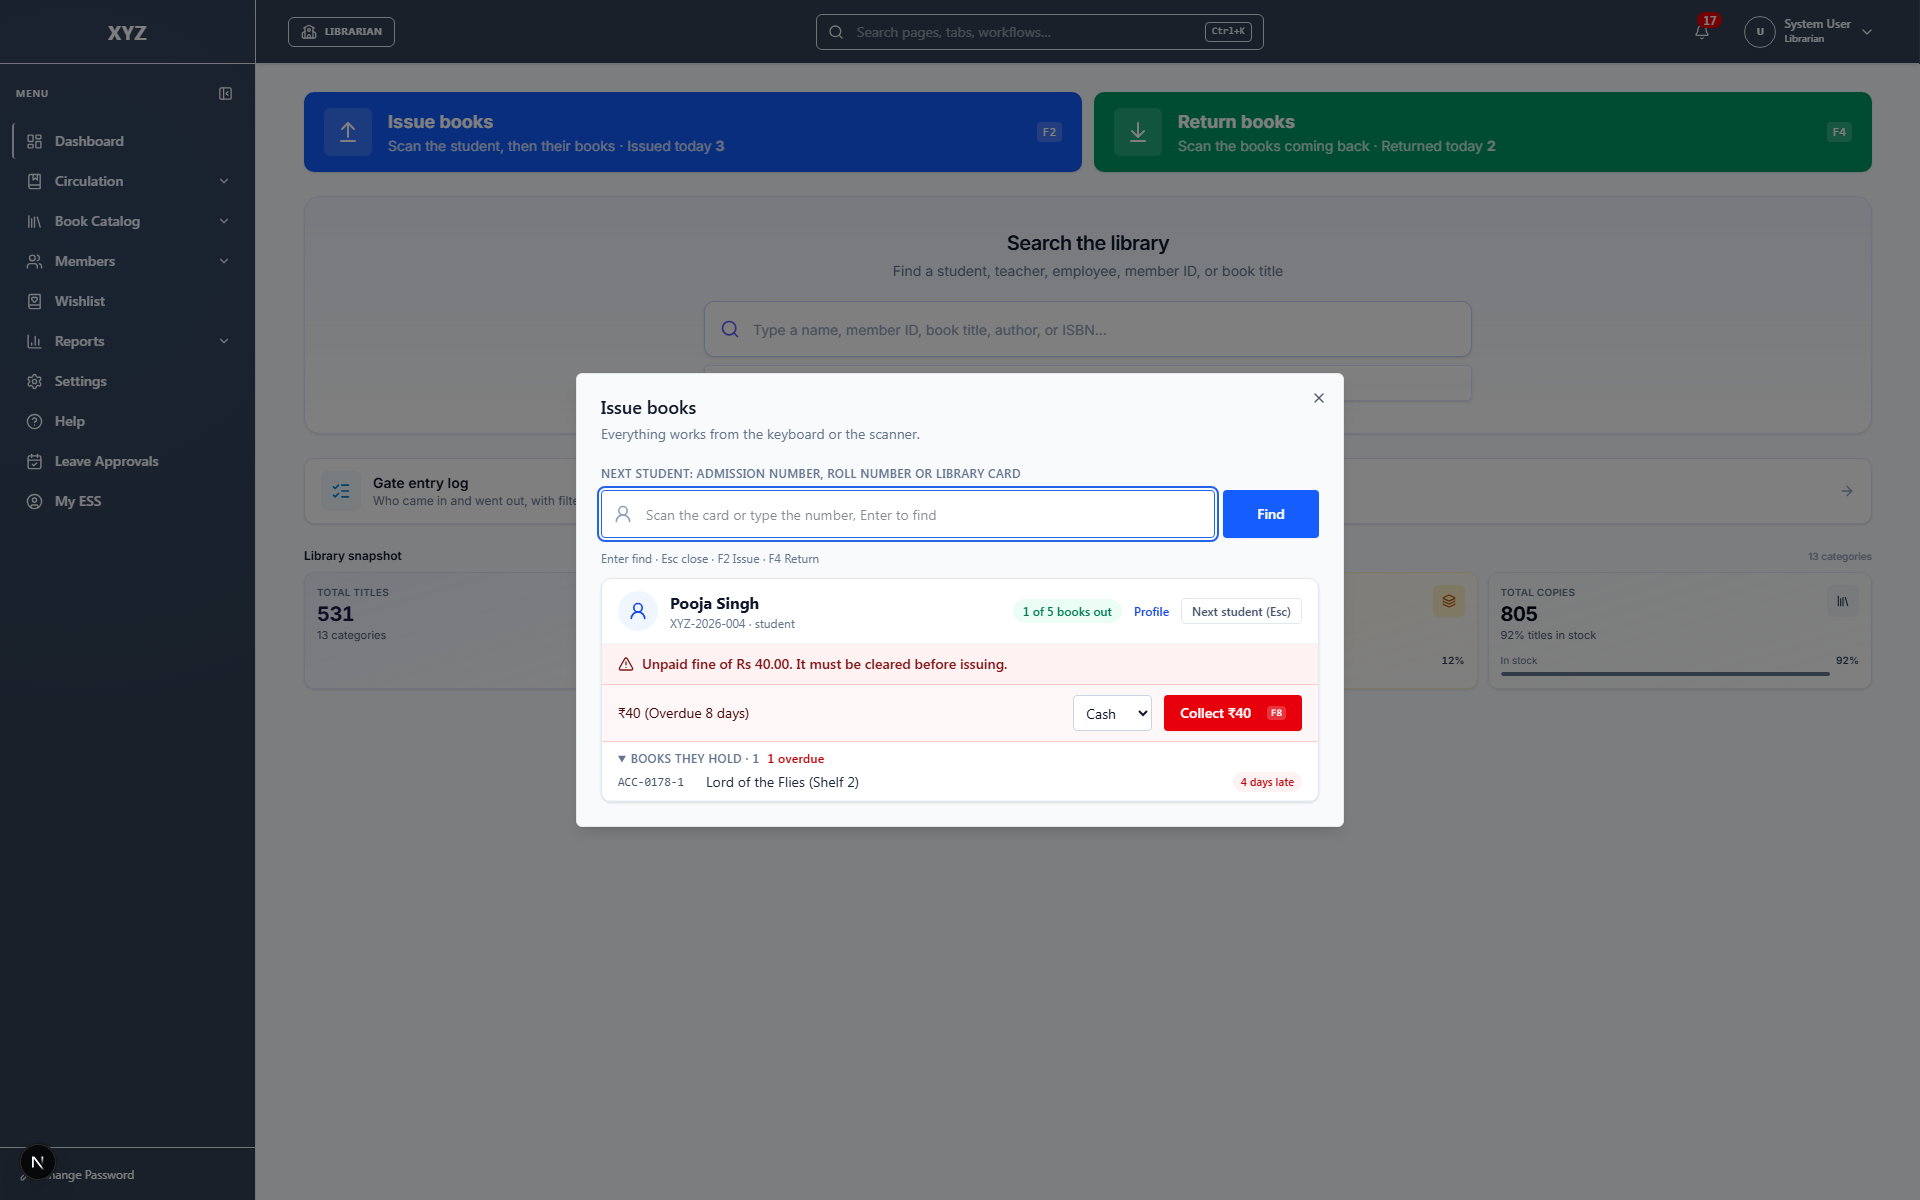Viewport: 1920px width, 1200px height.
Task: Click the Gate entry log arrow icon
Action: click(1847, 491)
